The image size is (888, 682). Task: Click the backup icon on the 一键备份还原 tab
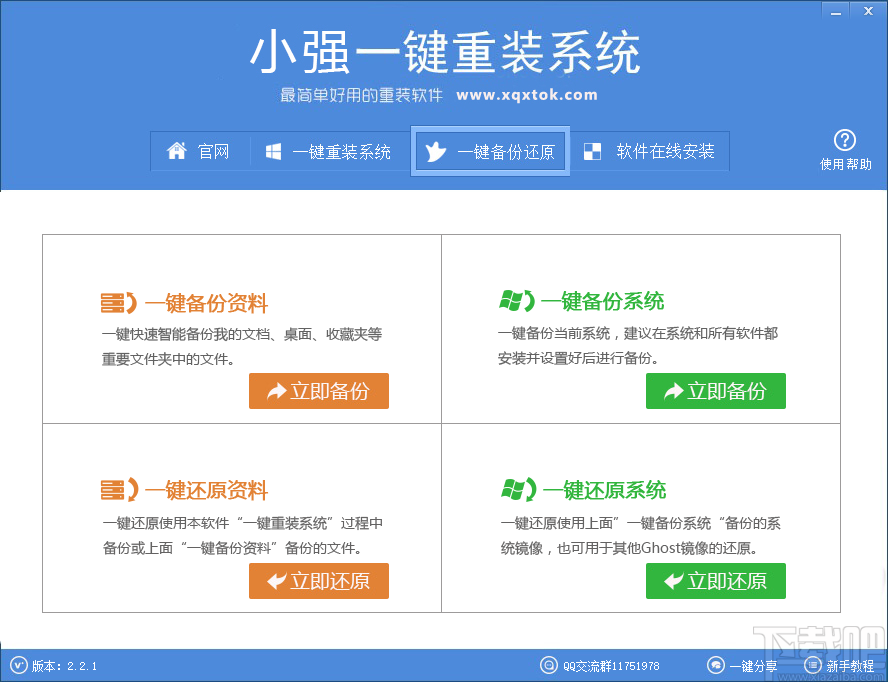[438, 151]
